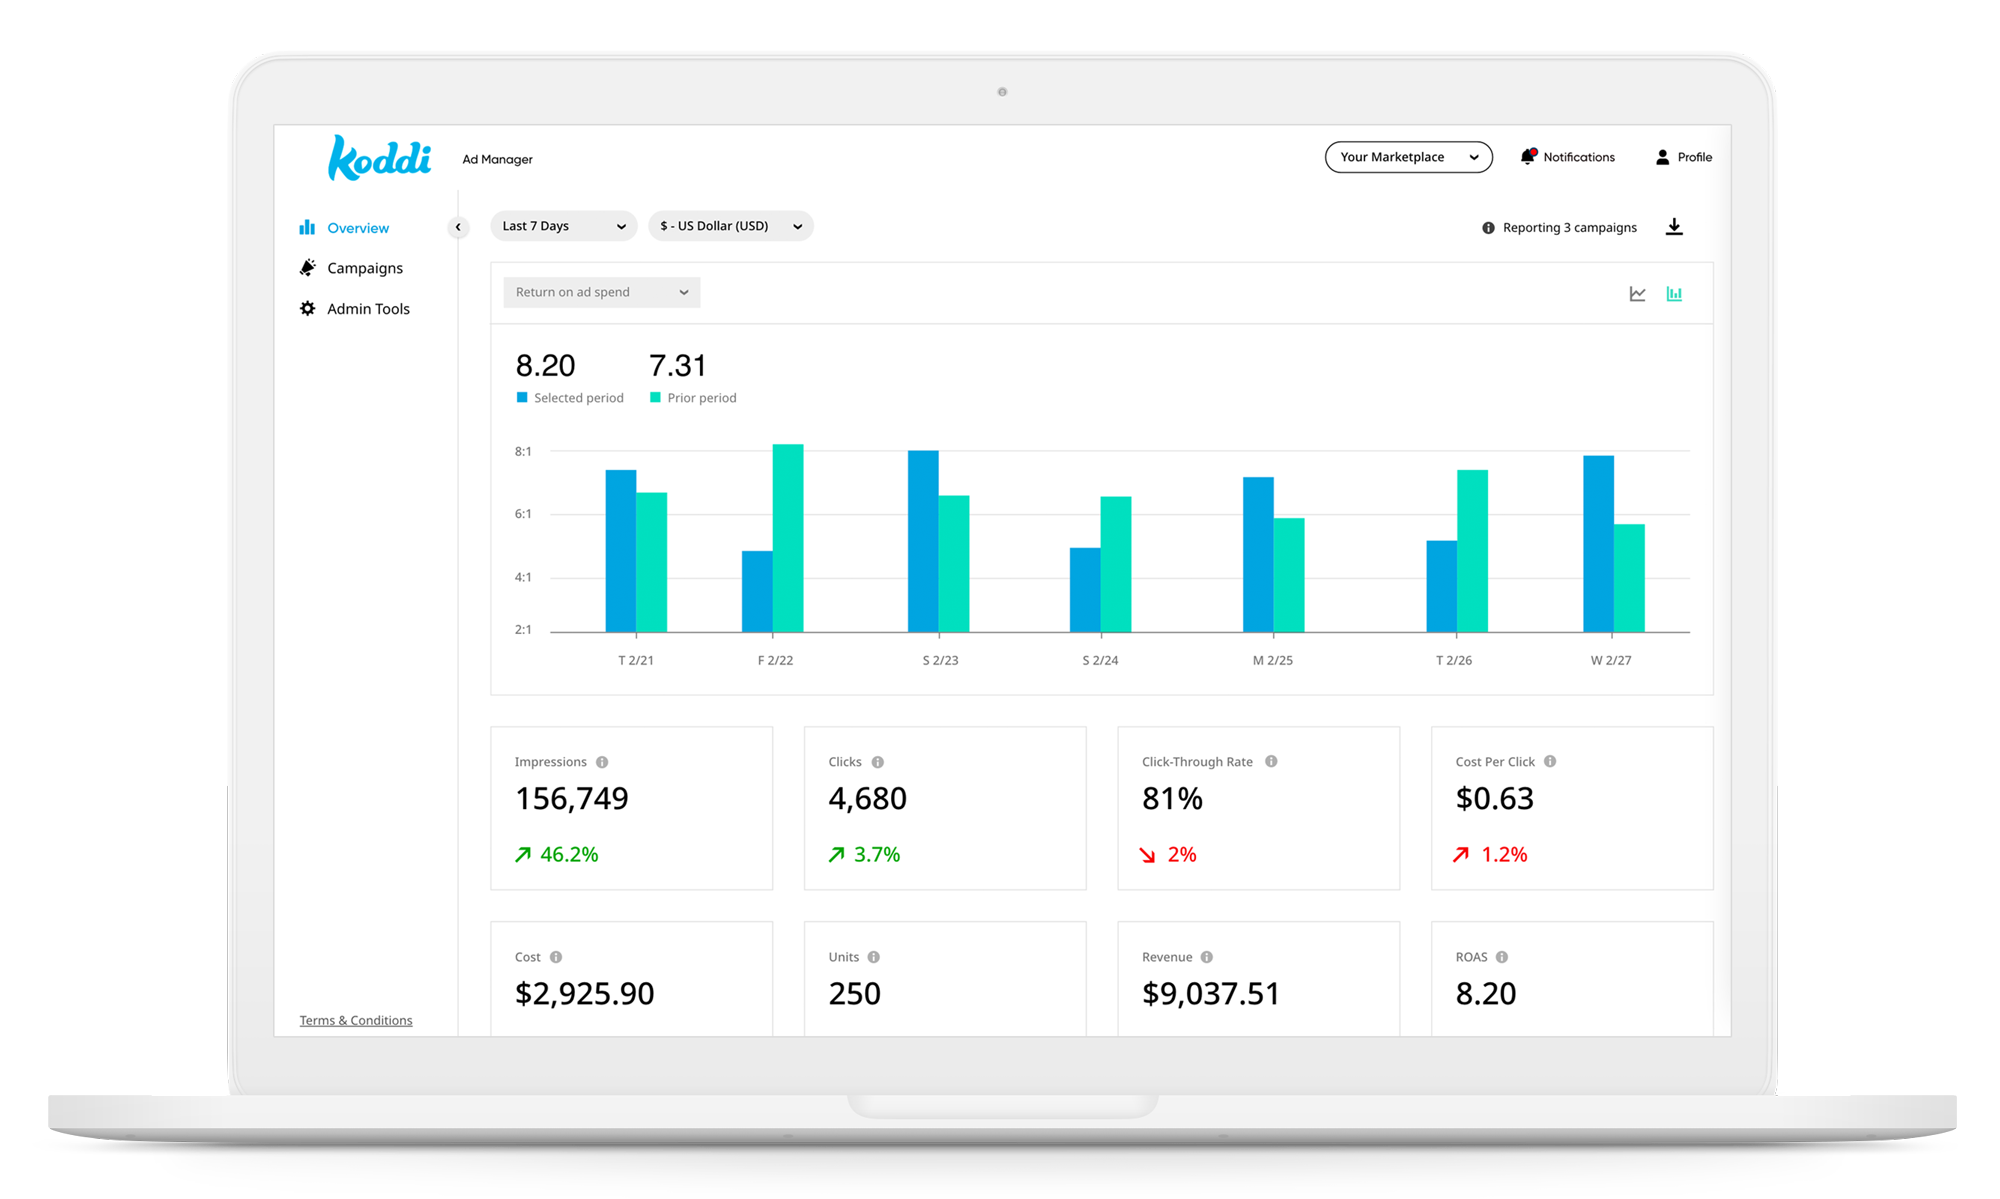Click the Overview bar chart icon
The width and height of the screenshot is (2000, 1199).
pyautogui.click(x=307, y=227)
